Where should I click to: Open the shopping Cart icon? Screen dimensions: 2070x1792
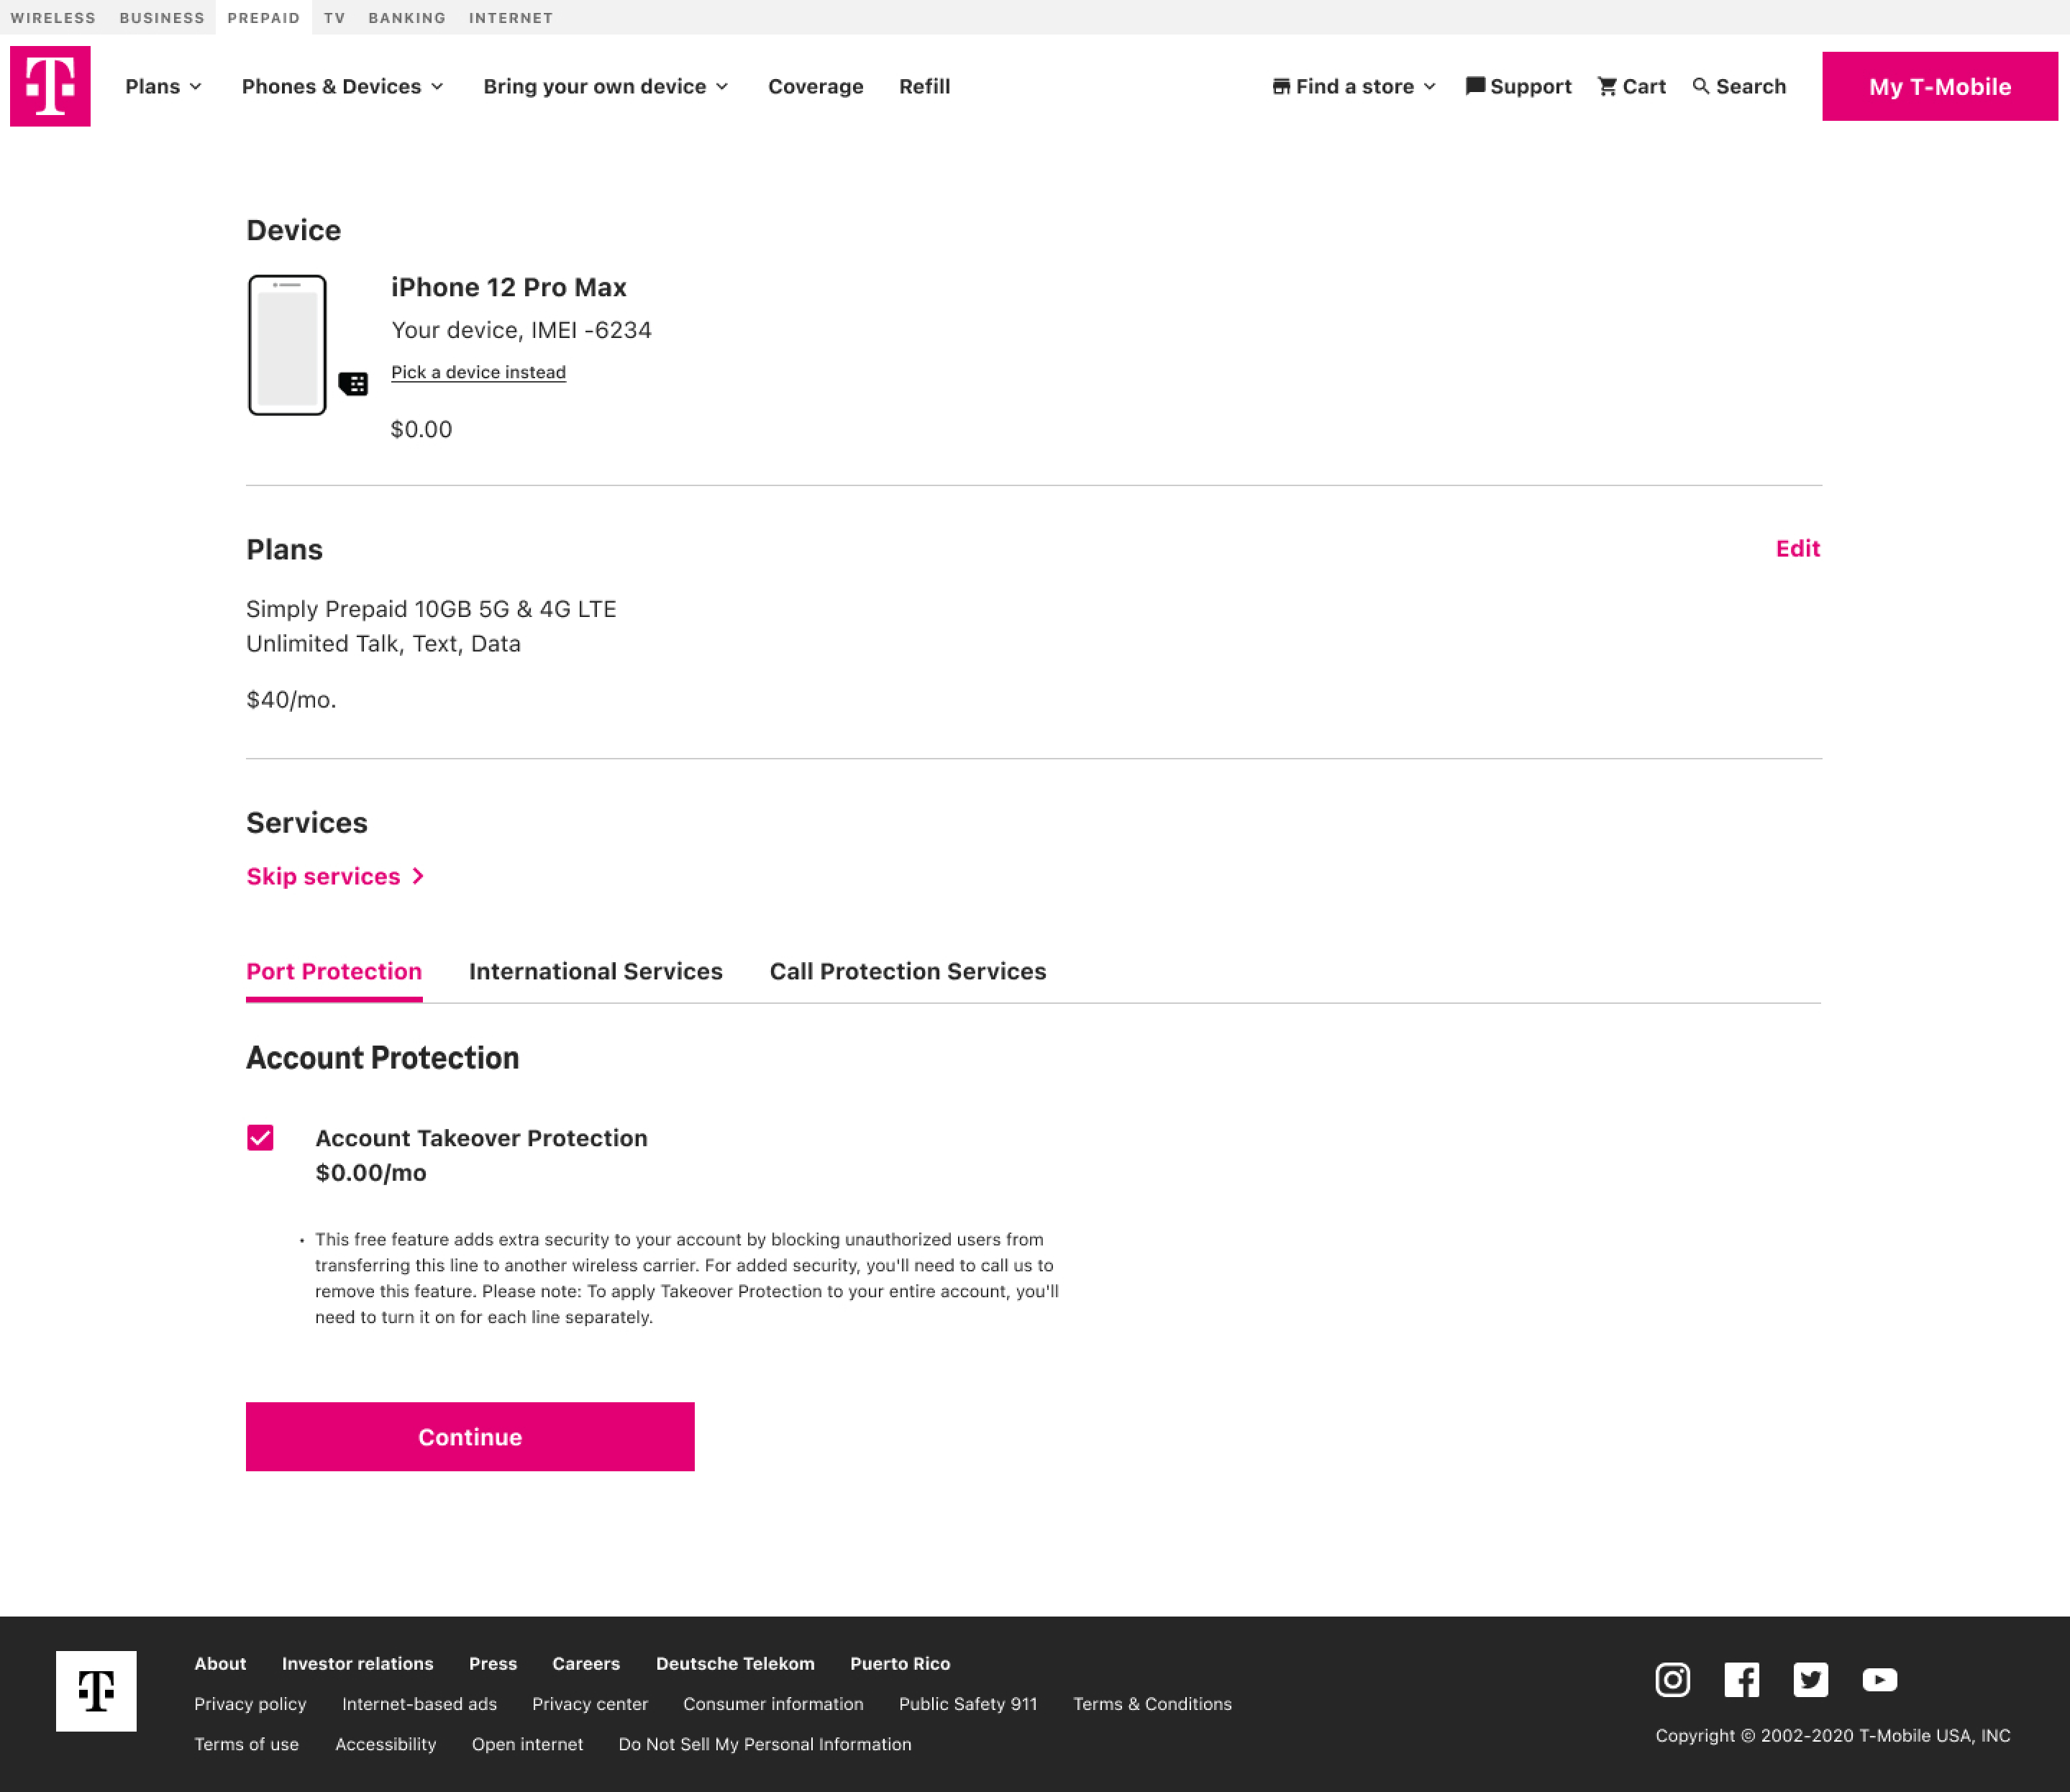pyautogui.click(x=1607, y=87)
